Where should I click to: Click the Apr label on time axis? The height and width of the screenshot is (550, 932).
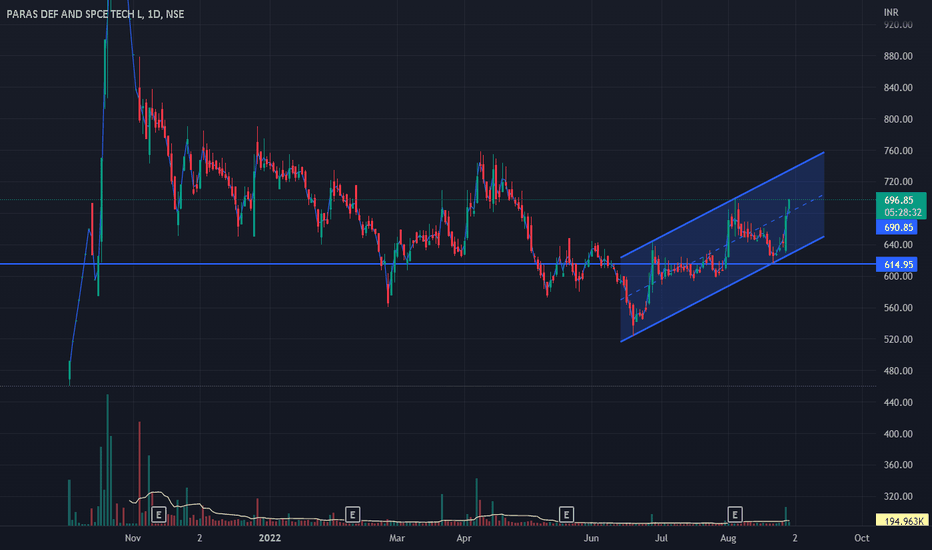click(464, 538)
